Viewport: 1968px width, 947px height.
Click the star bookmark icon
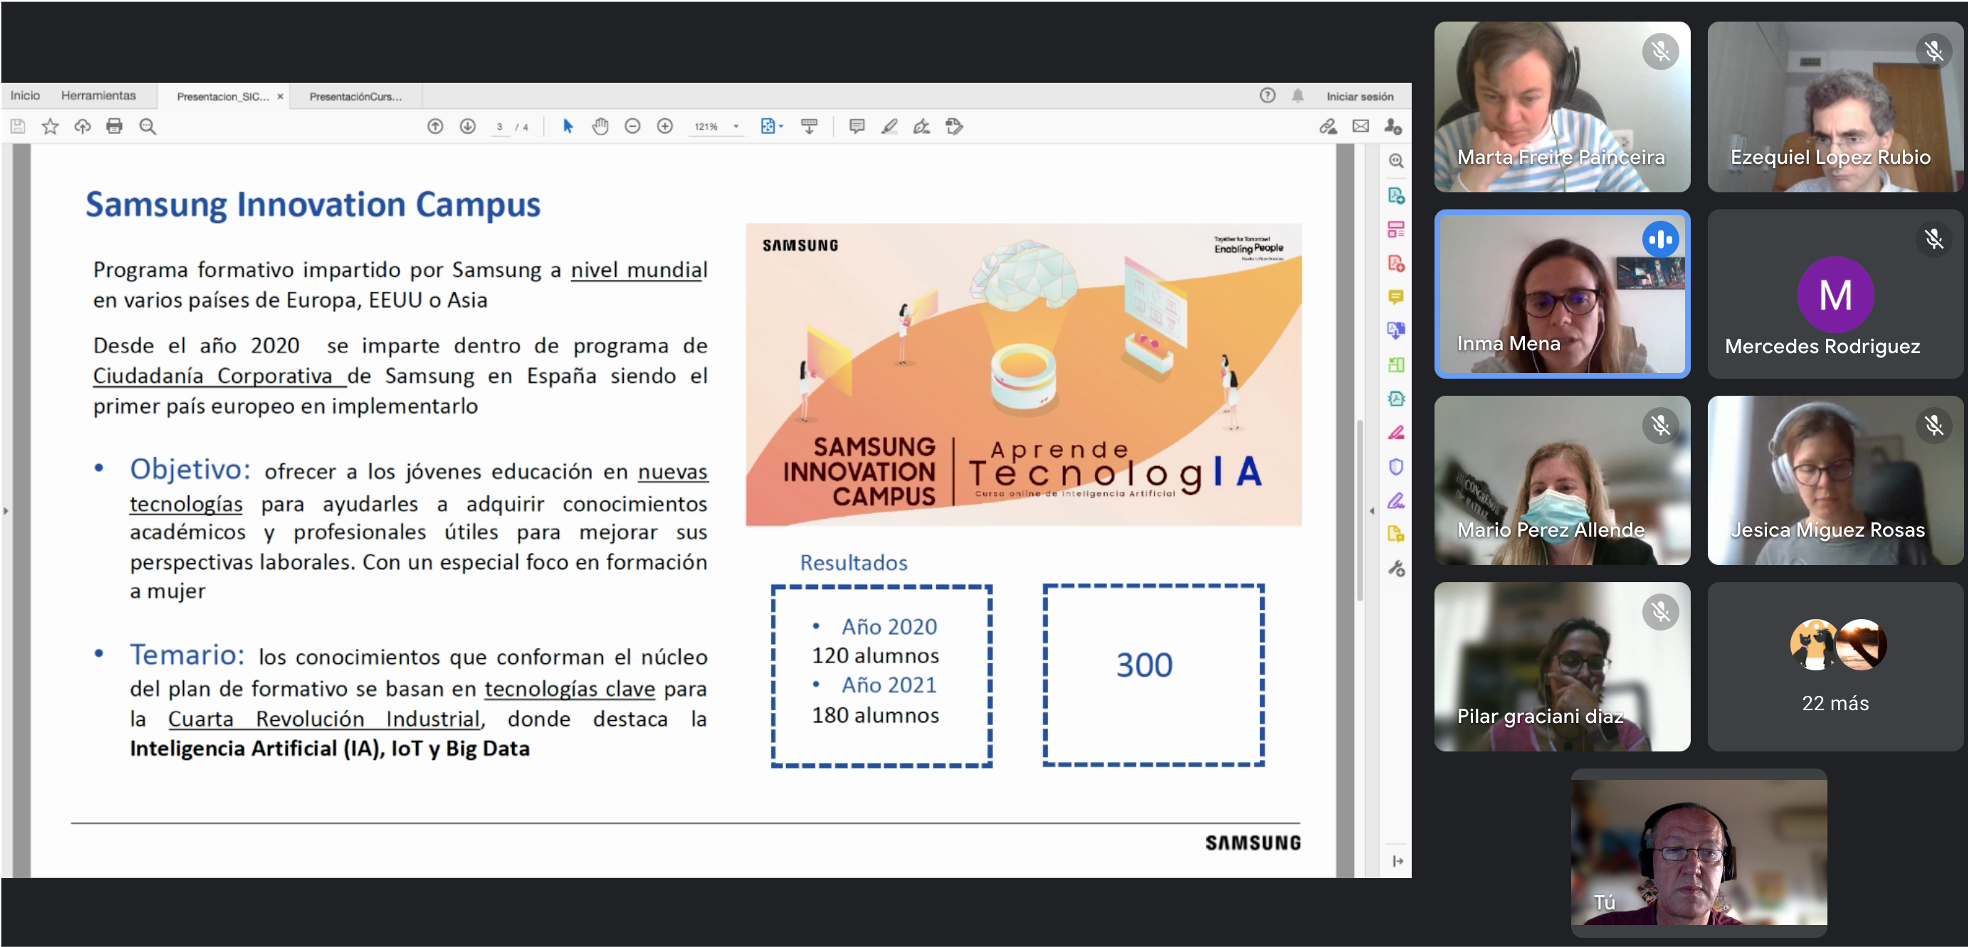[x=50, y=126]
